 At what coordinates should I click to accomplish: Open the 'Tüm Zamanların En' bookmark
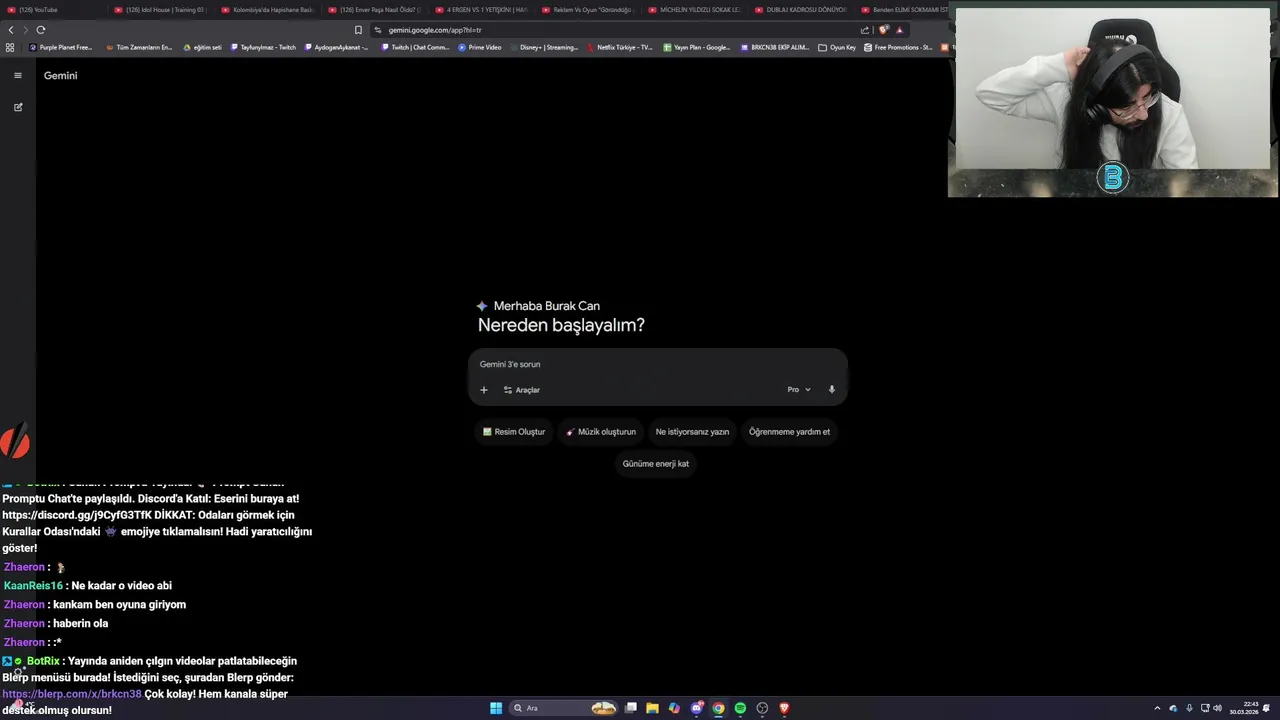pos(139,47)
